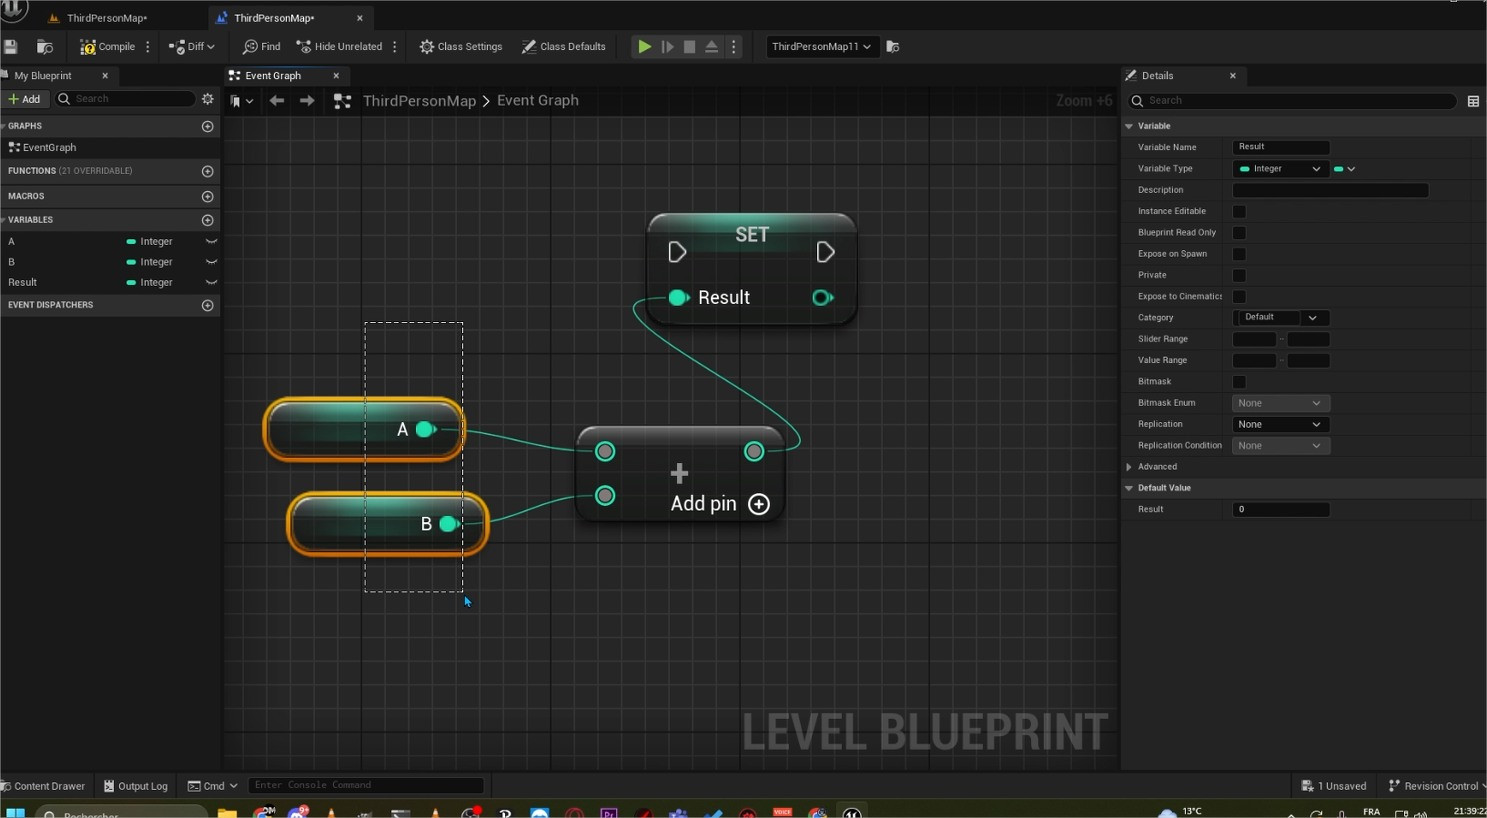Click the My Blueprint settings gear
Viewport: 1487px width, 818px height.
pyautogui.click(x=208, y=99)
